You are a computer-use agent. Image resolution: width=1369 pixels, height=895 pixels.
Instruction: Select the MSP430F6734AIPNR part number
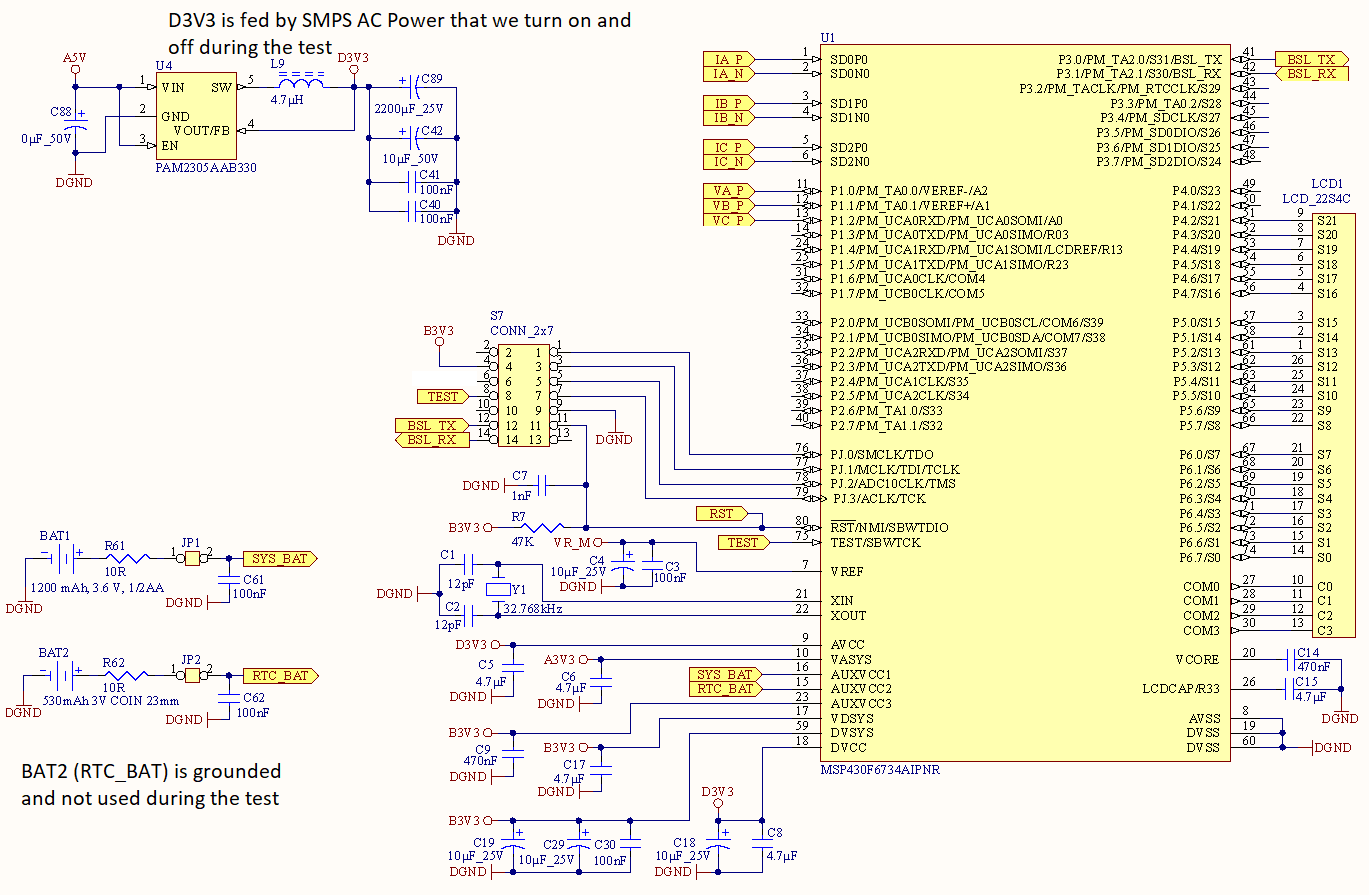tap(879, 770)
